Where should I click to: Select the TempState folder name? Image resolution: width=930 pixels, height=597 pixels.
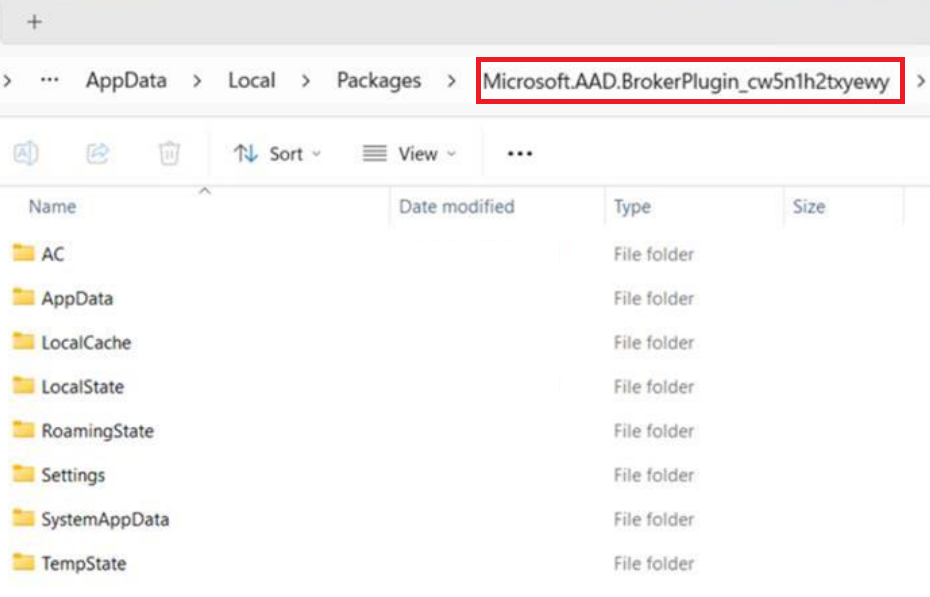tap(84, 563)
